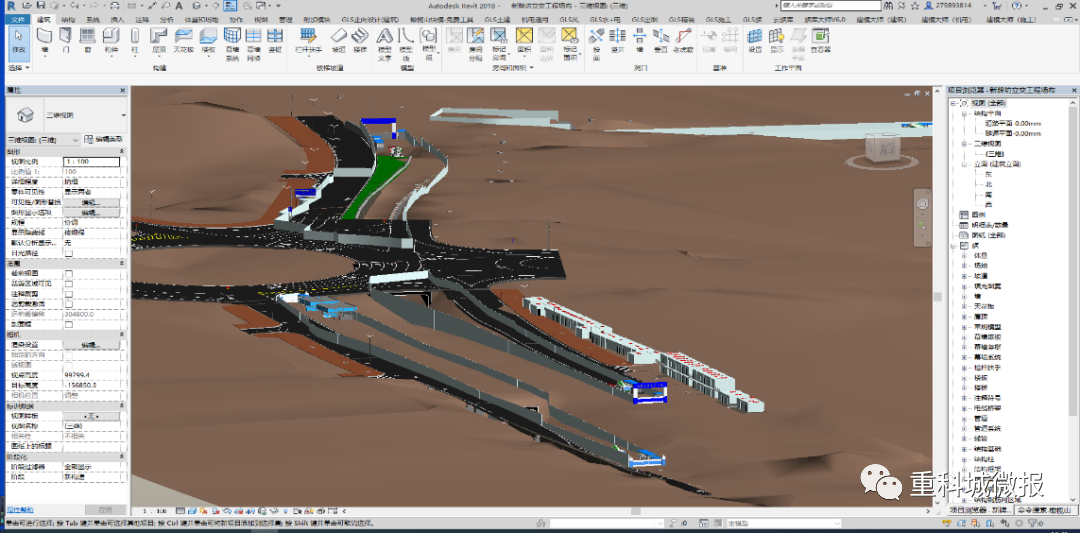This screenshot has width=1080, height=533.
Task: Click the Text 'A' icon in quick access toolbar
Action: click(x=180, y=6)
